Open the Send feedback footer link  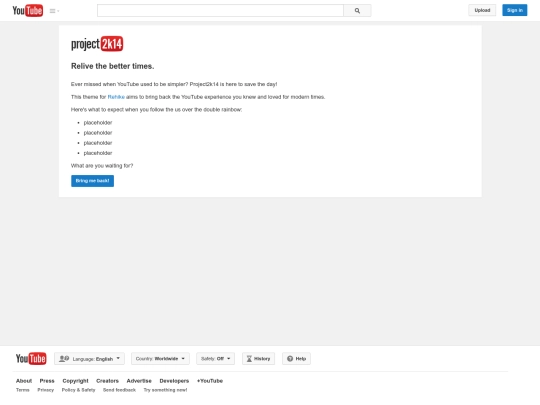click(120, 390)
